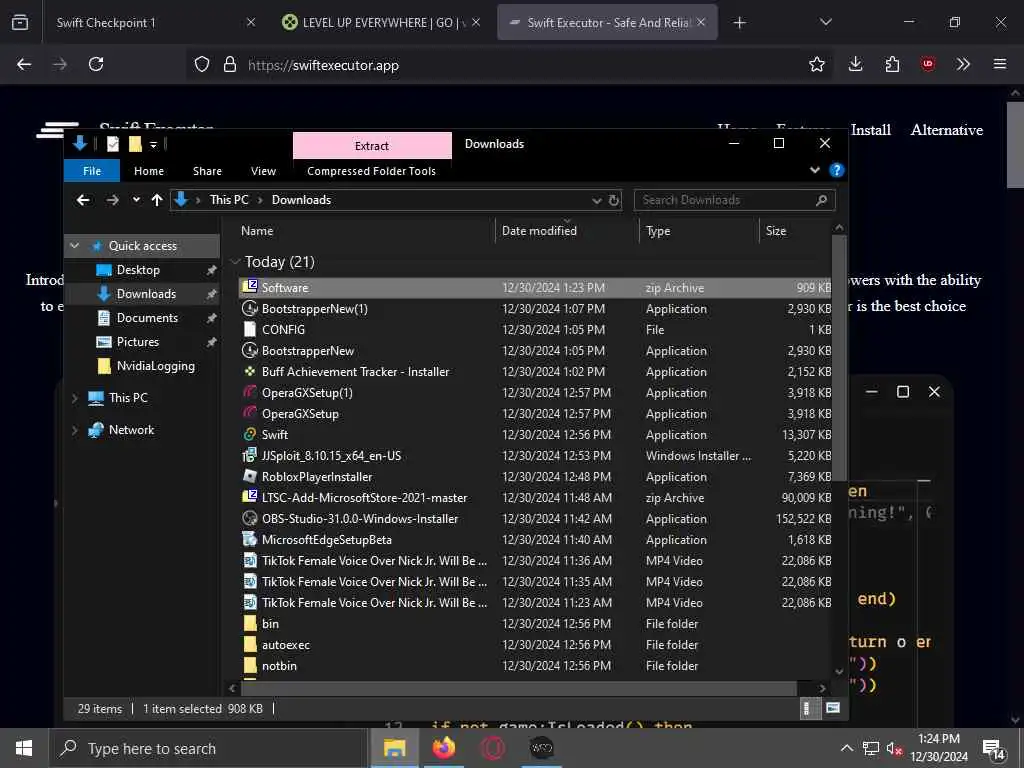Viewport: 1024px width, 768px height.
Task: Click Explorer horizontal scrollbar
Action: click(x=519, y=688)
